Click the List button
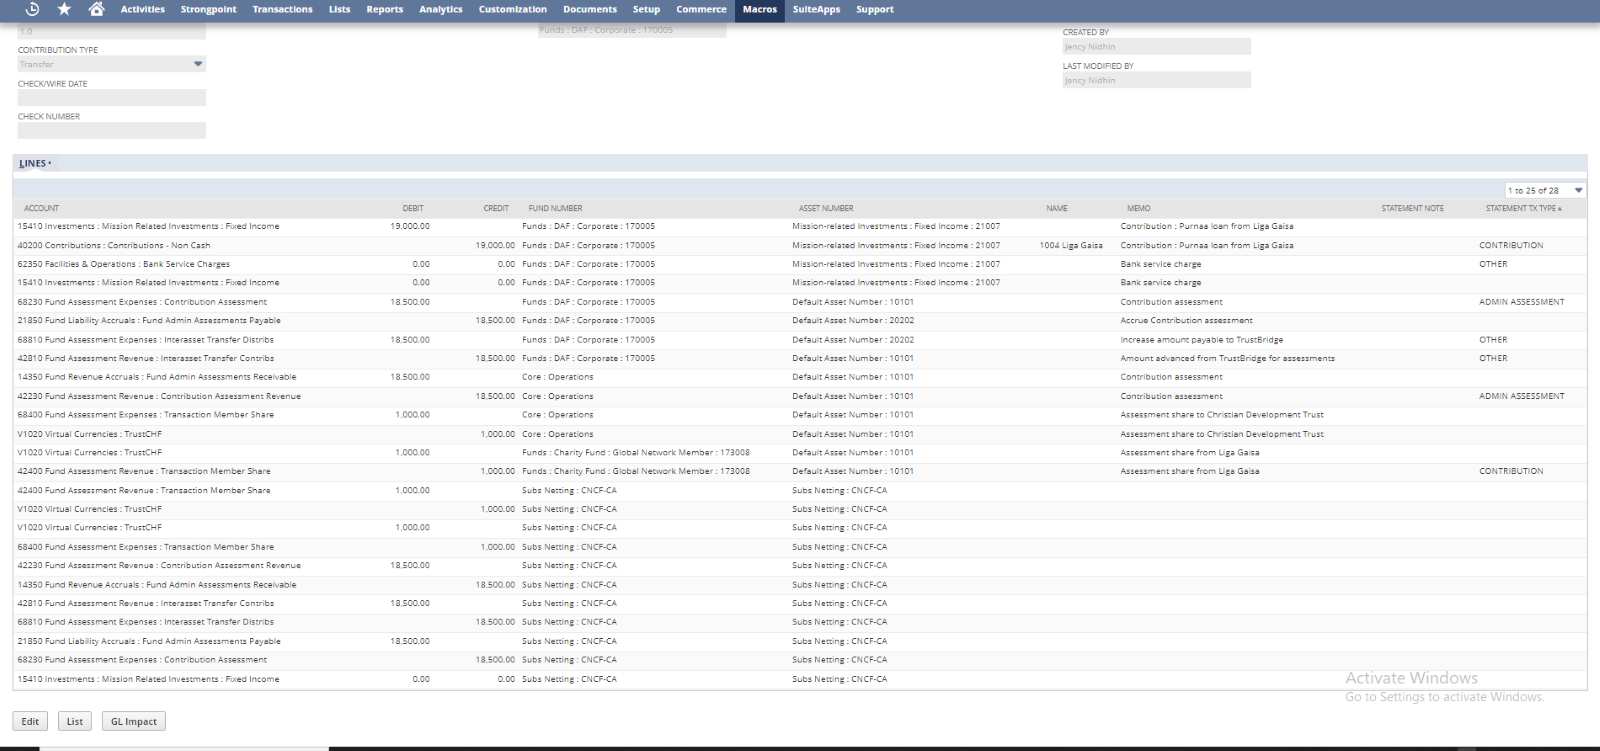 [x=75, y=721]
